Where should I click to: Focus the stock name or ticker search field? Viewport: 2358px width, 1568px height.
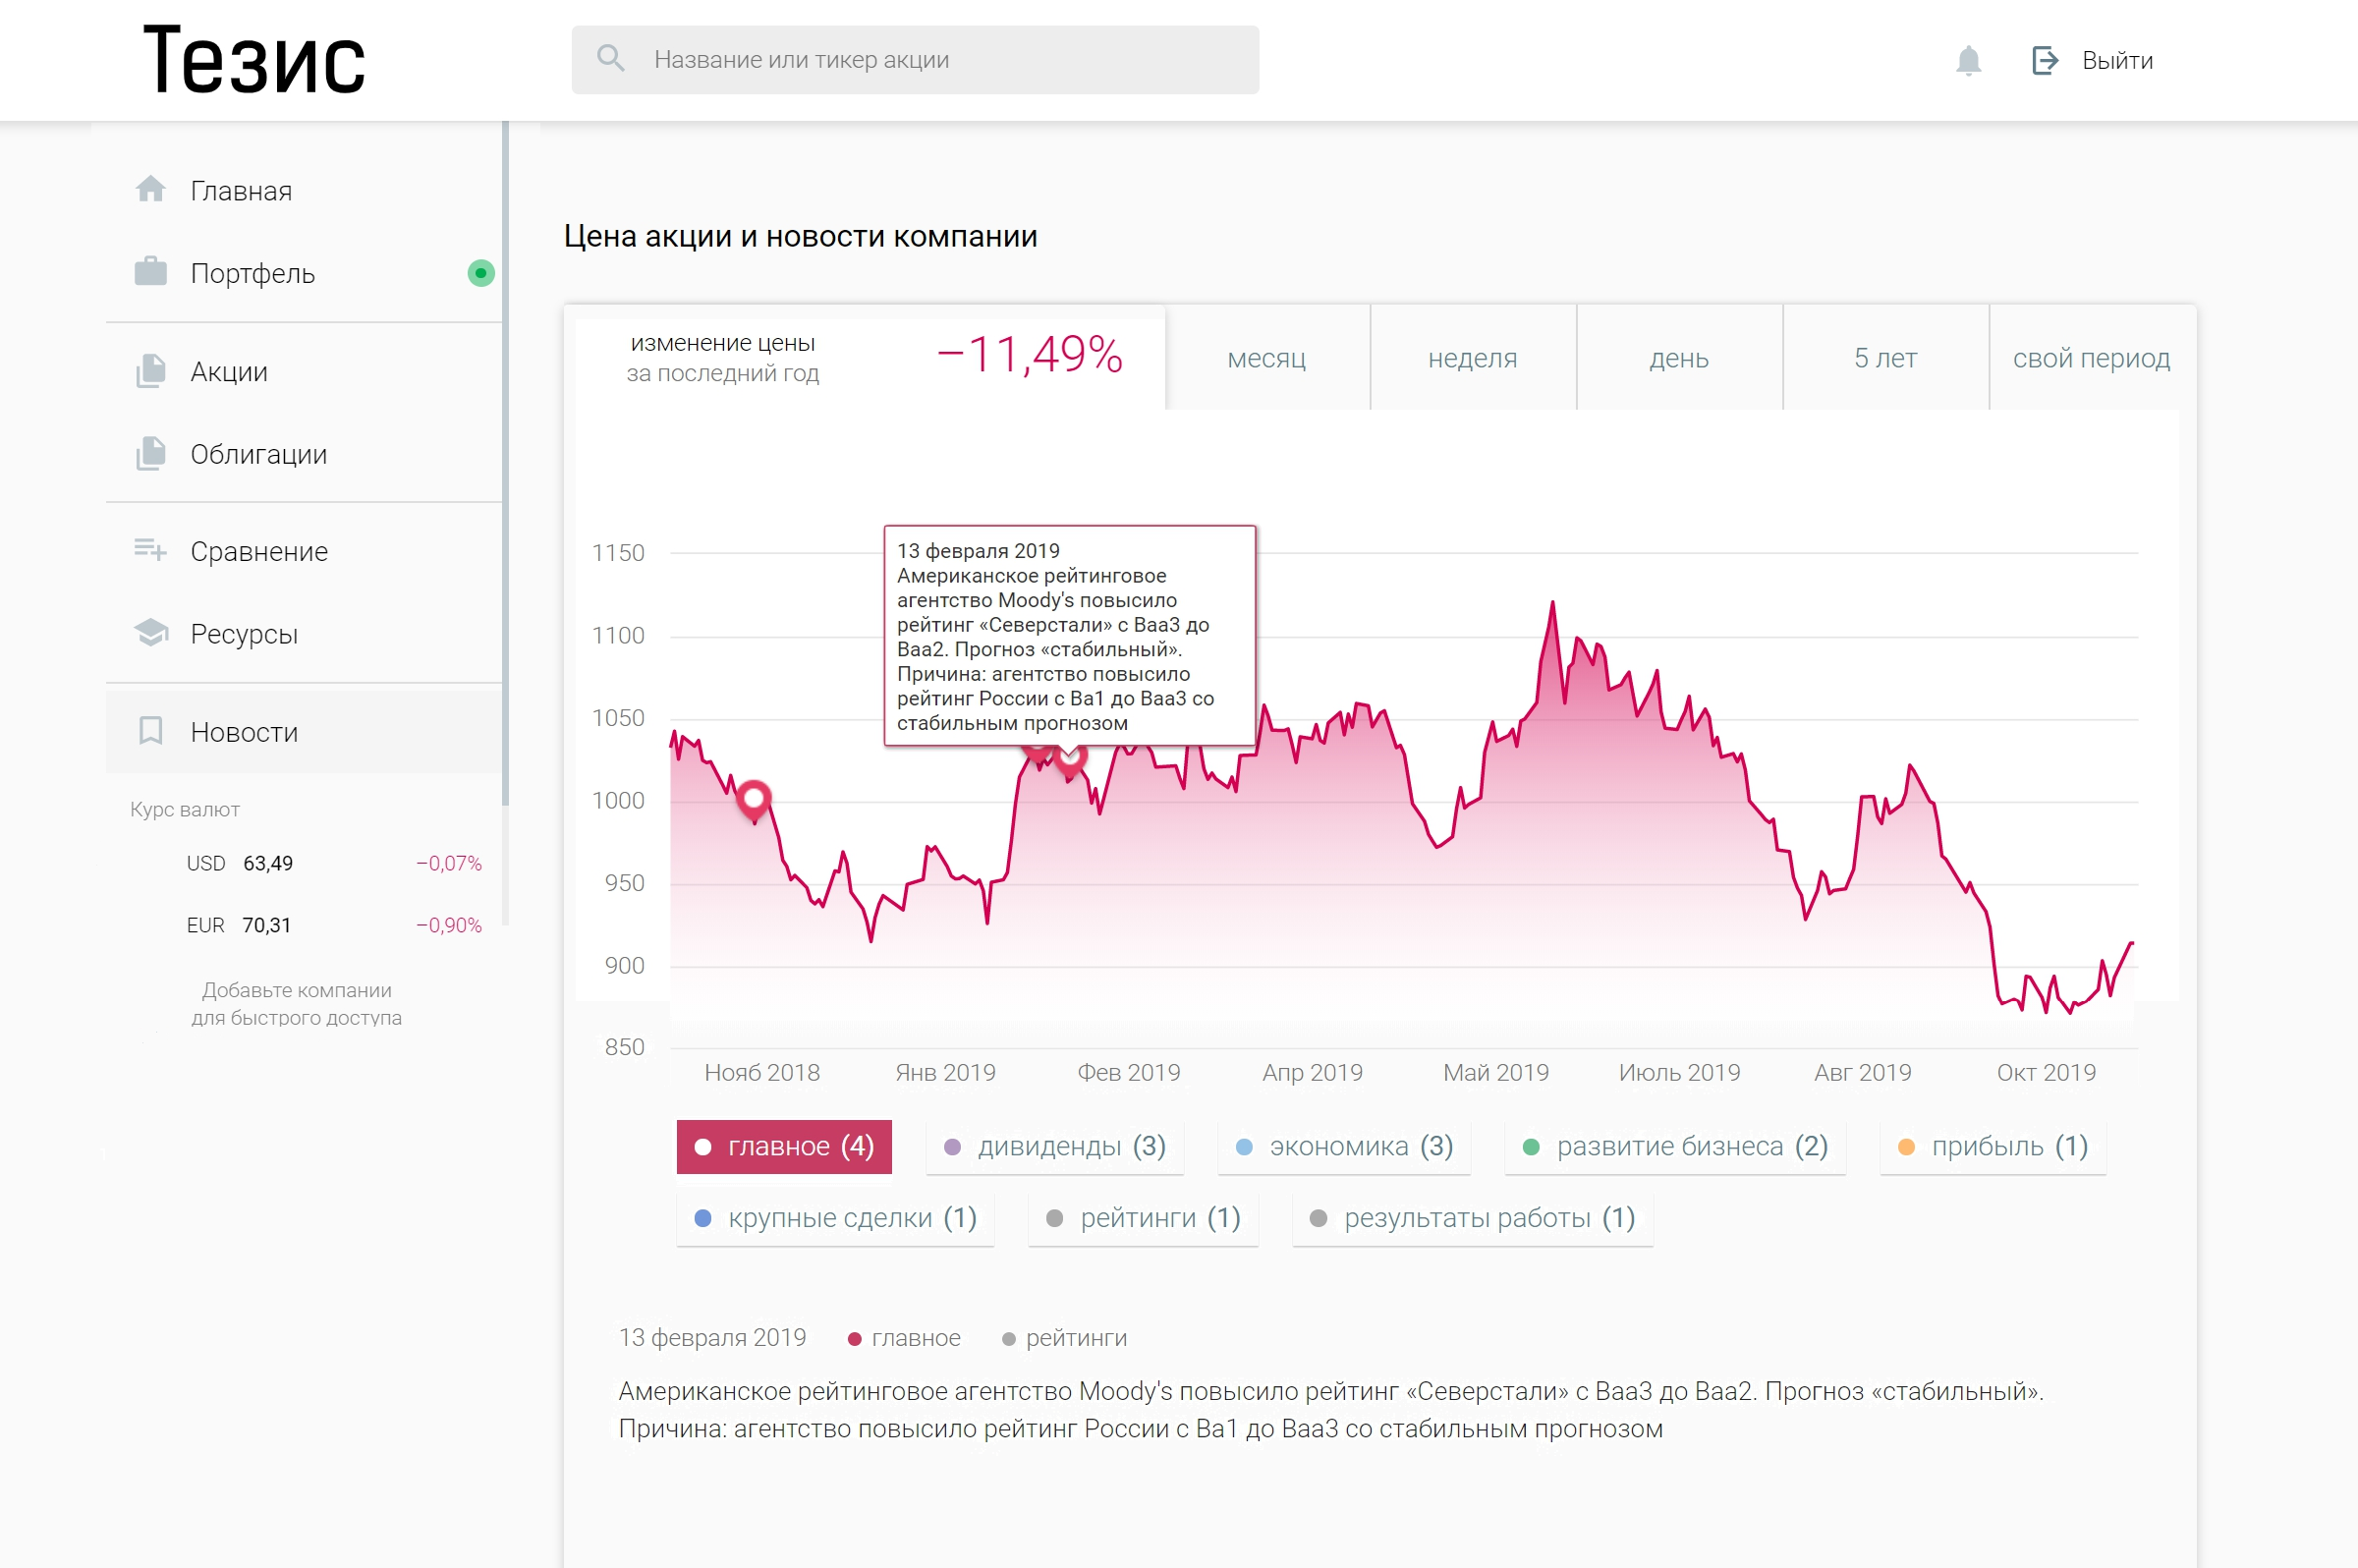(x=915, y=60)
